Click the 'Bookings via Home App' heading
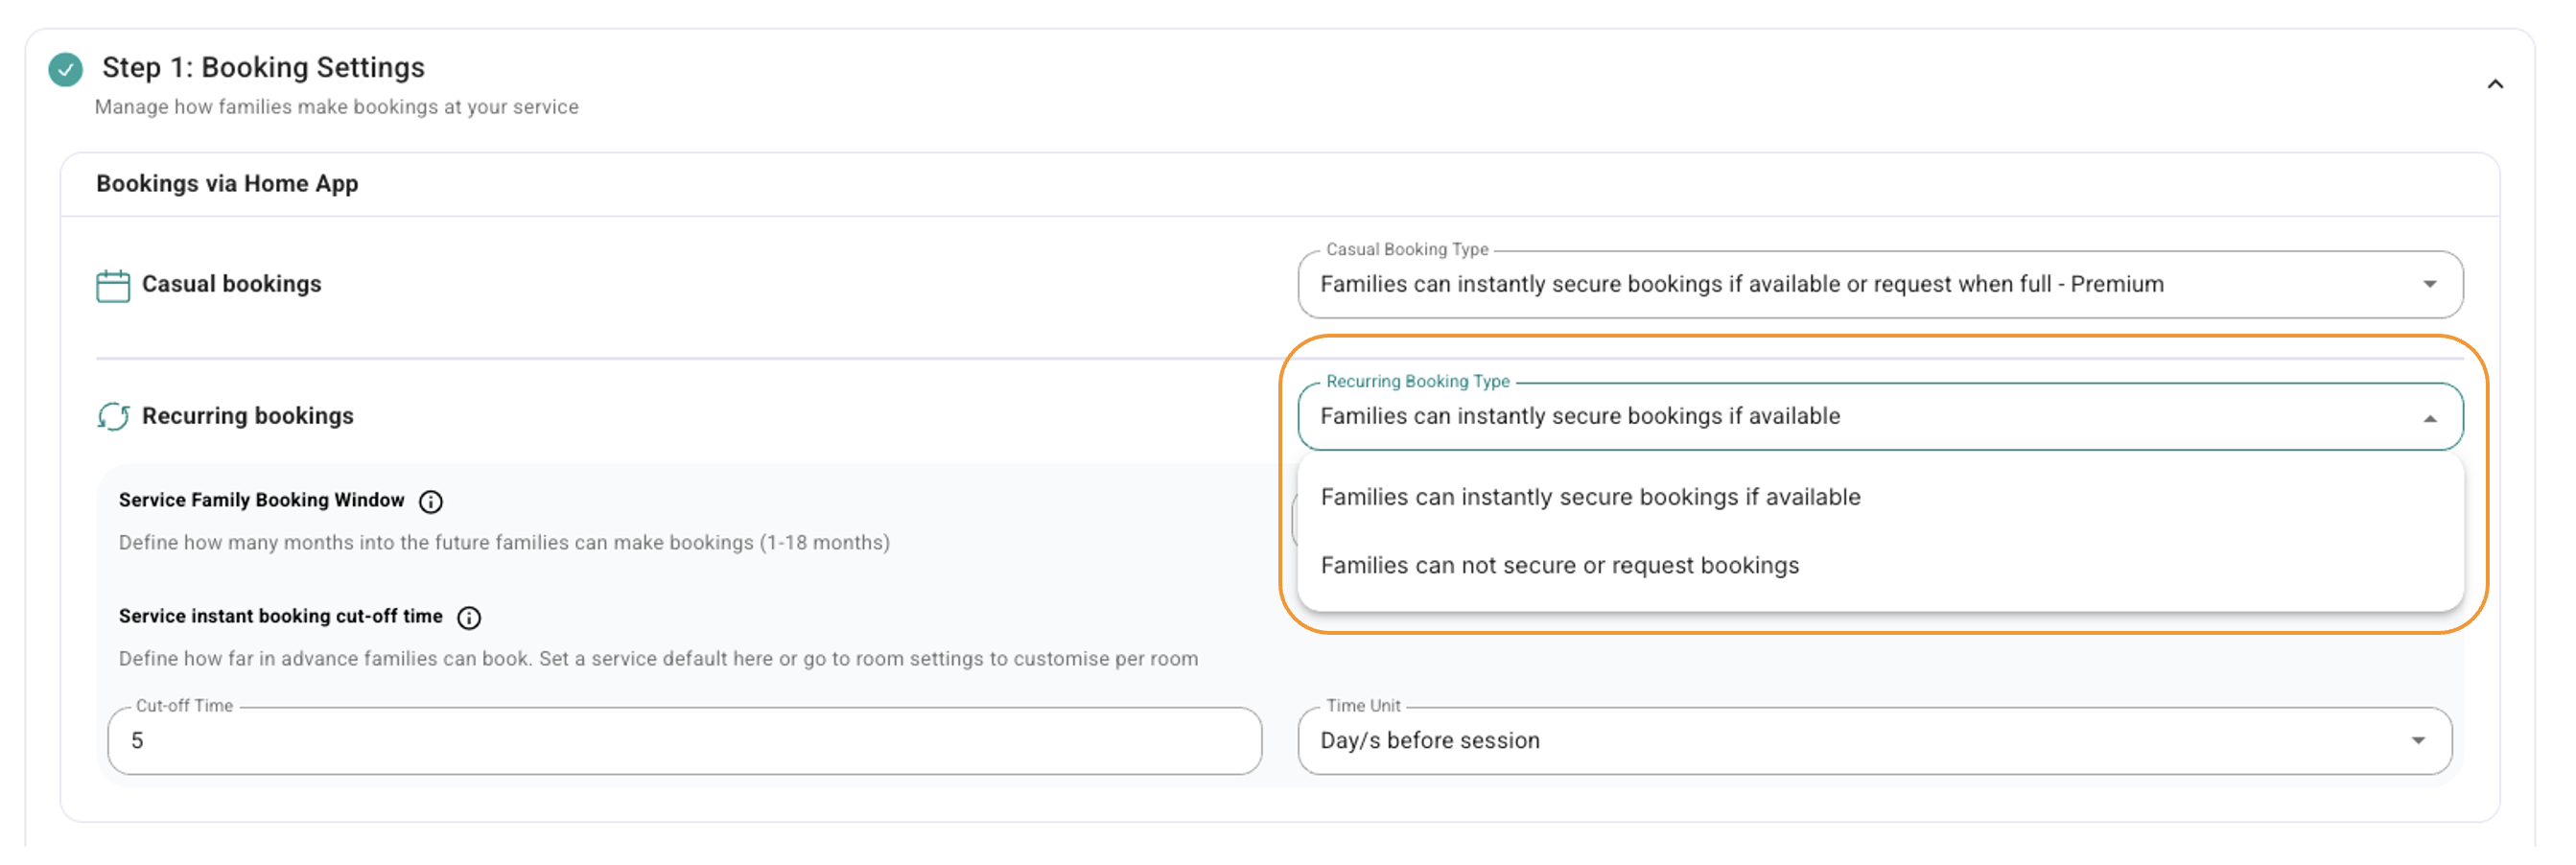 tap(227, 184)
